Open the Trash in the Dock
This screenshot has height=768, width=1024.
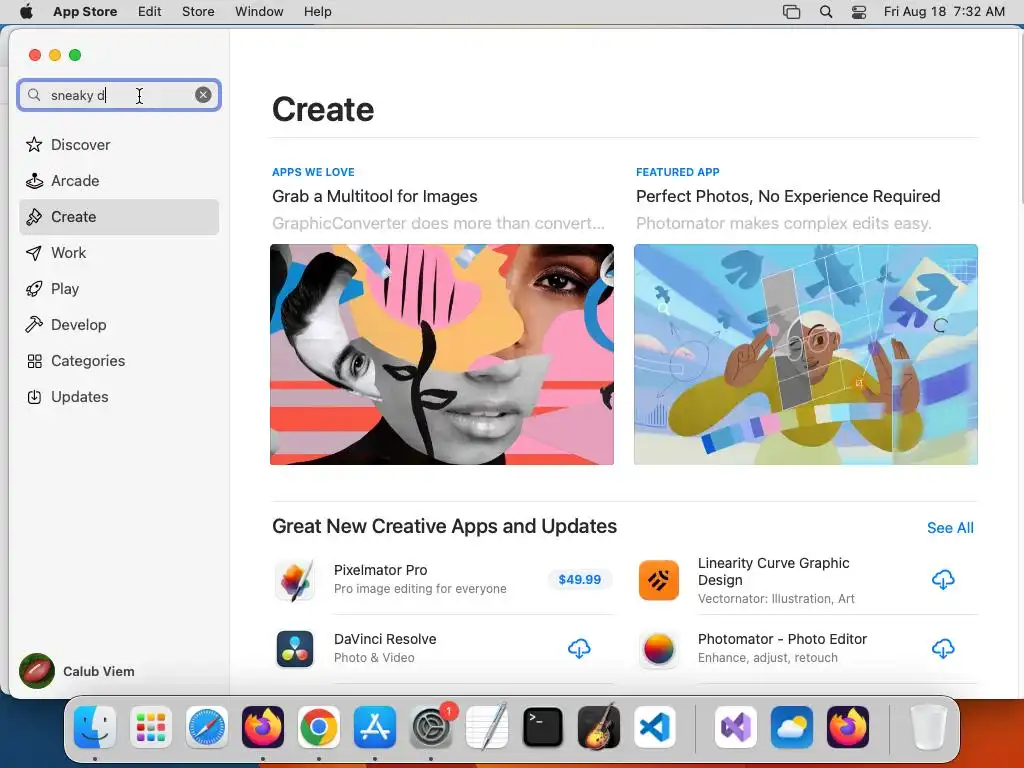929,727
